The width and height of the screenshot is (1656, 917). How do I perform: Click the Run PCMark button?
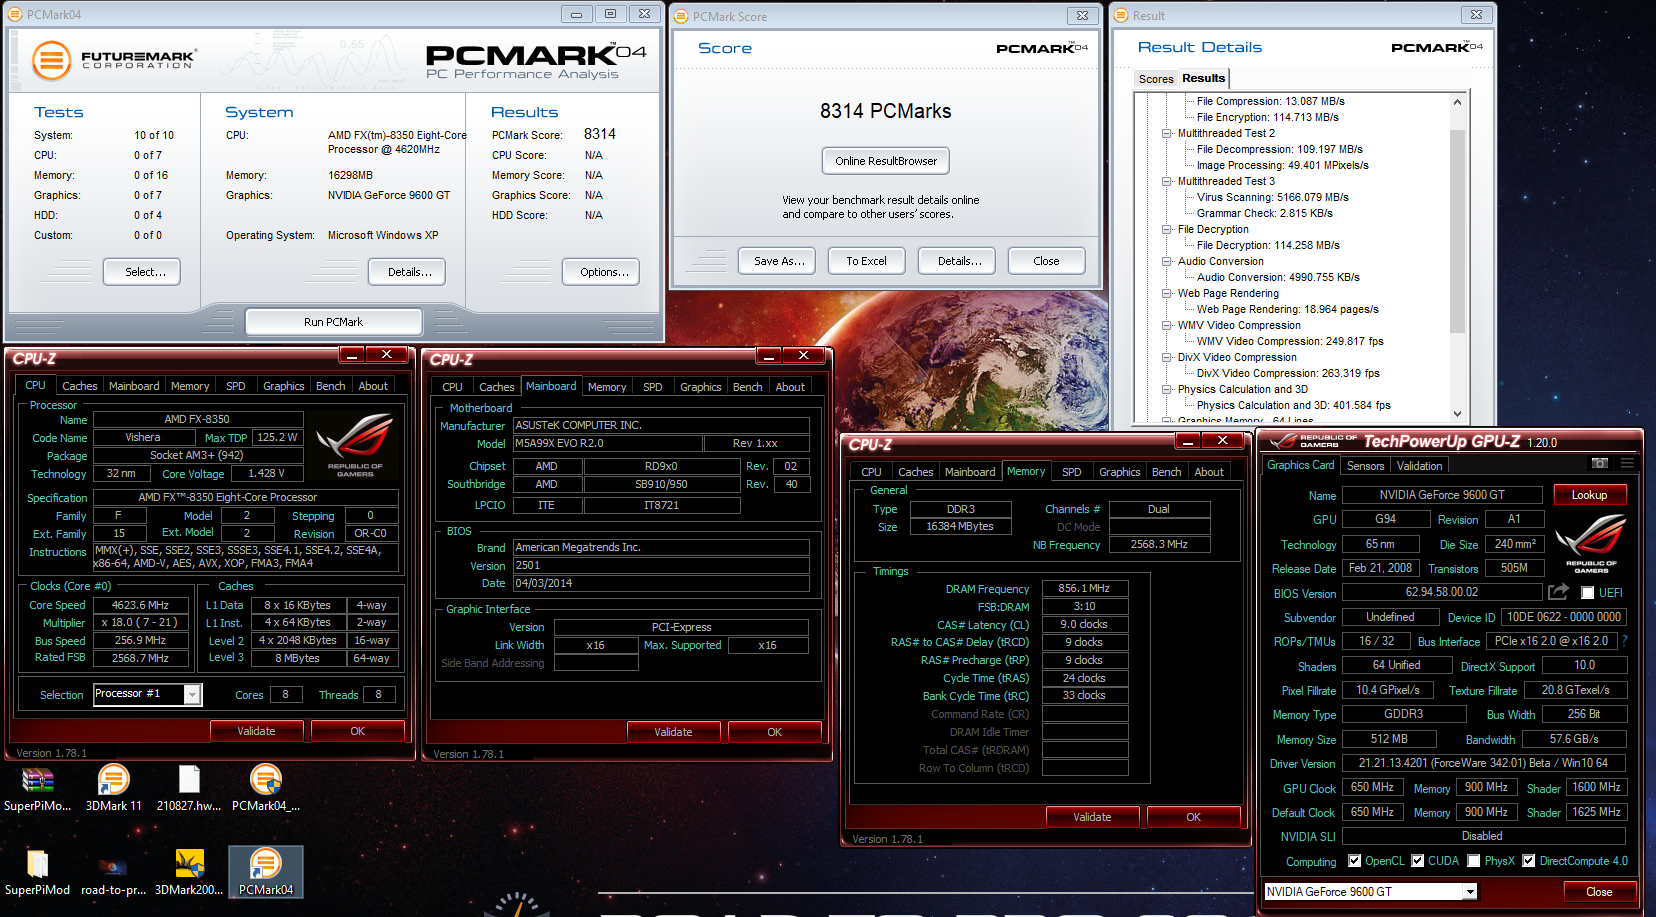(x=333, y=322)
